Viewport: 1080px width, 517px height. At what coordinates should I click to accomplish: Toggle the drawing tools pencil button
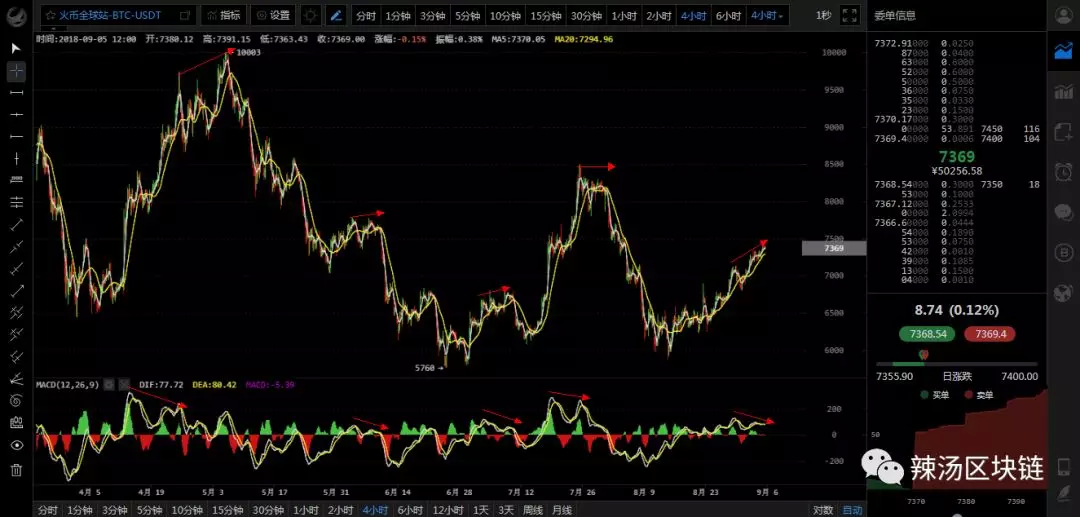(x=336, y=15)
